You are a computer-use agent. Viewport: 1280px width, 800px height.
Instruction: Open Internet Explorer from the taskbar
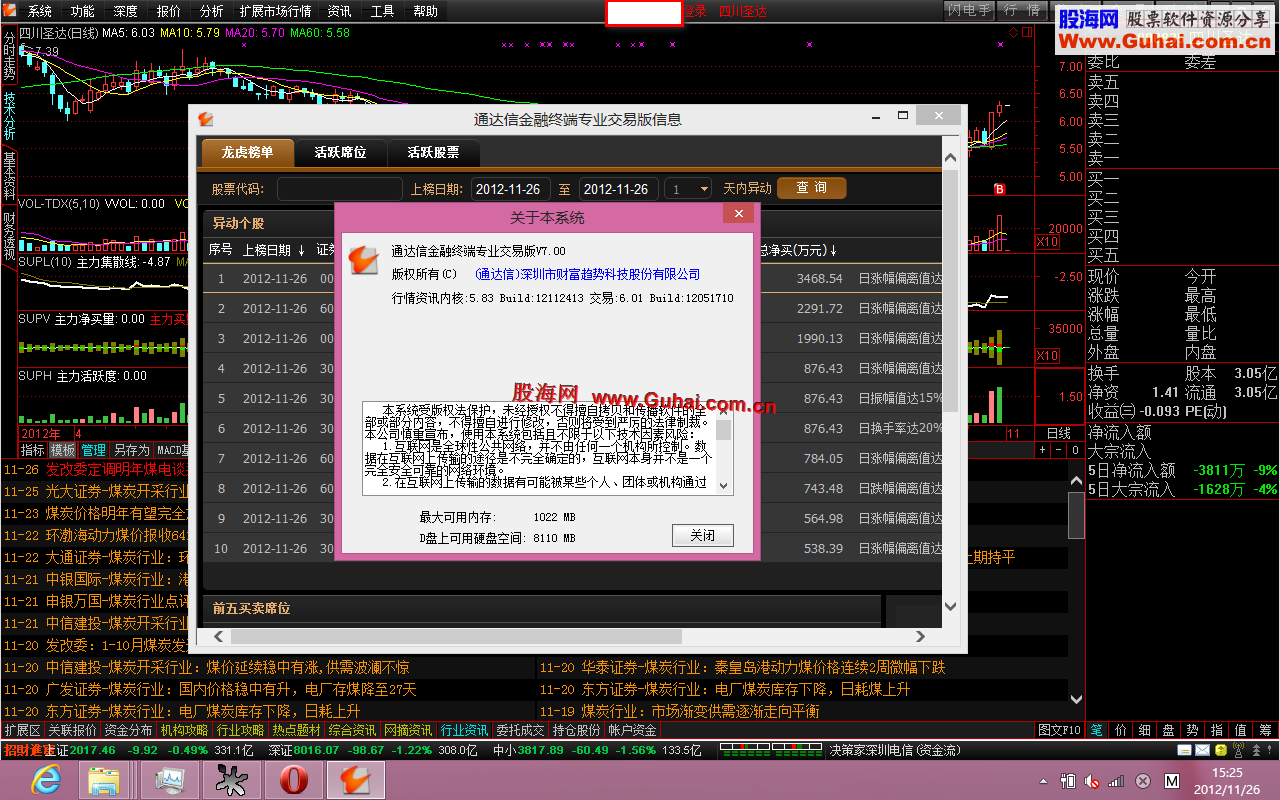point(45,779)
